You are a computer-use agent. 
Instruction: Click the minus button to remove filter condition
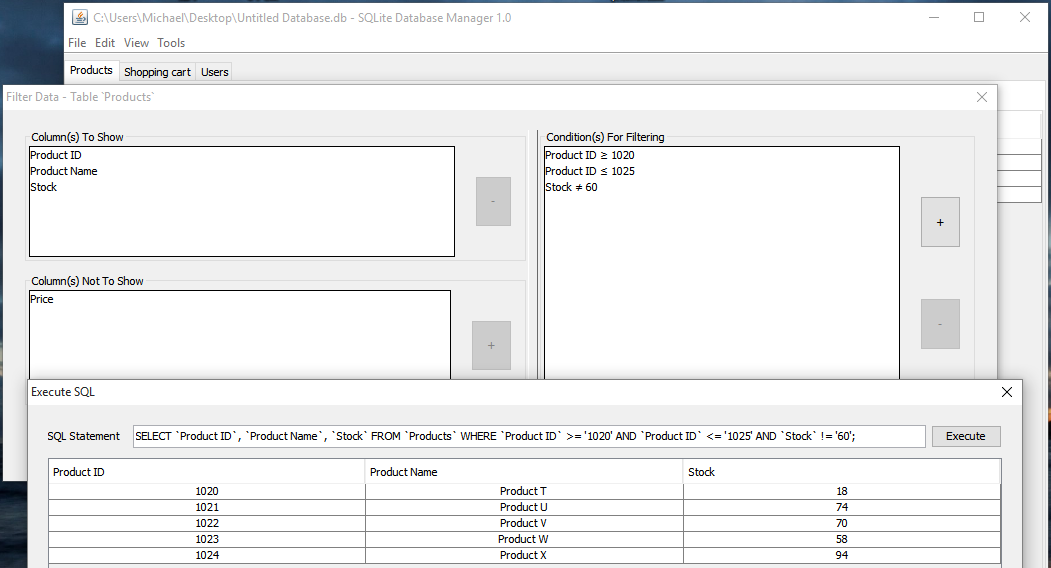point(940,324)
